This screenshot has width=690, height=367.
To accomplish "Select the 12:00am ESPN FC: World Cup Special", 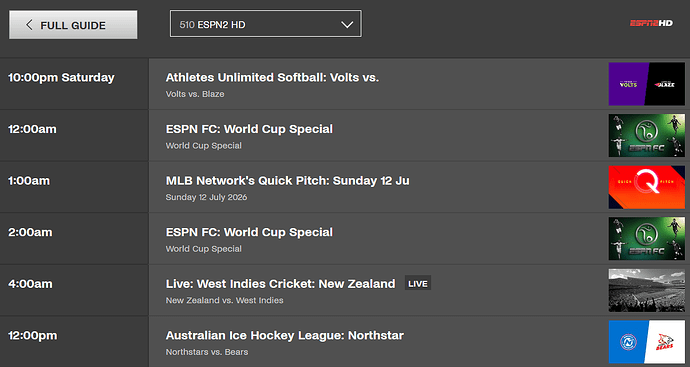I will 249,129.
